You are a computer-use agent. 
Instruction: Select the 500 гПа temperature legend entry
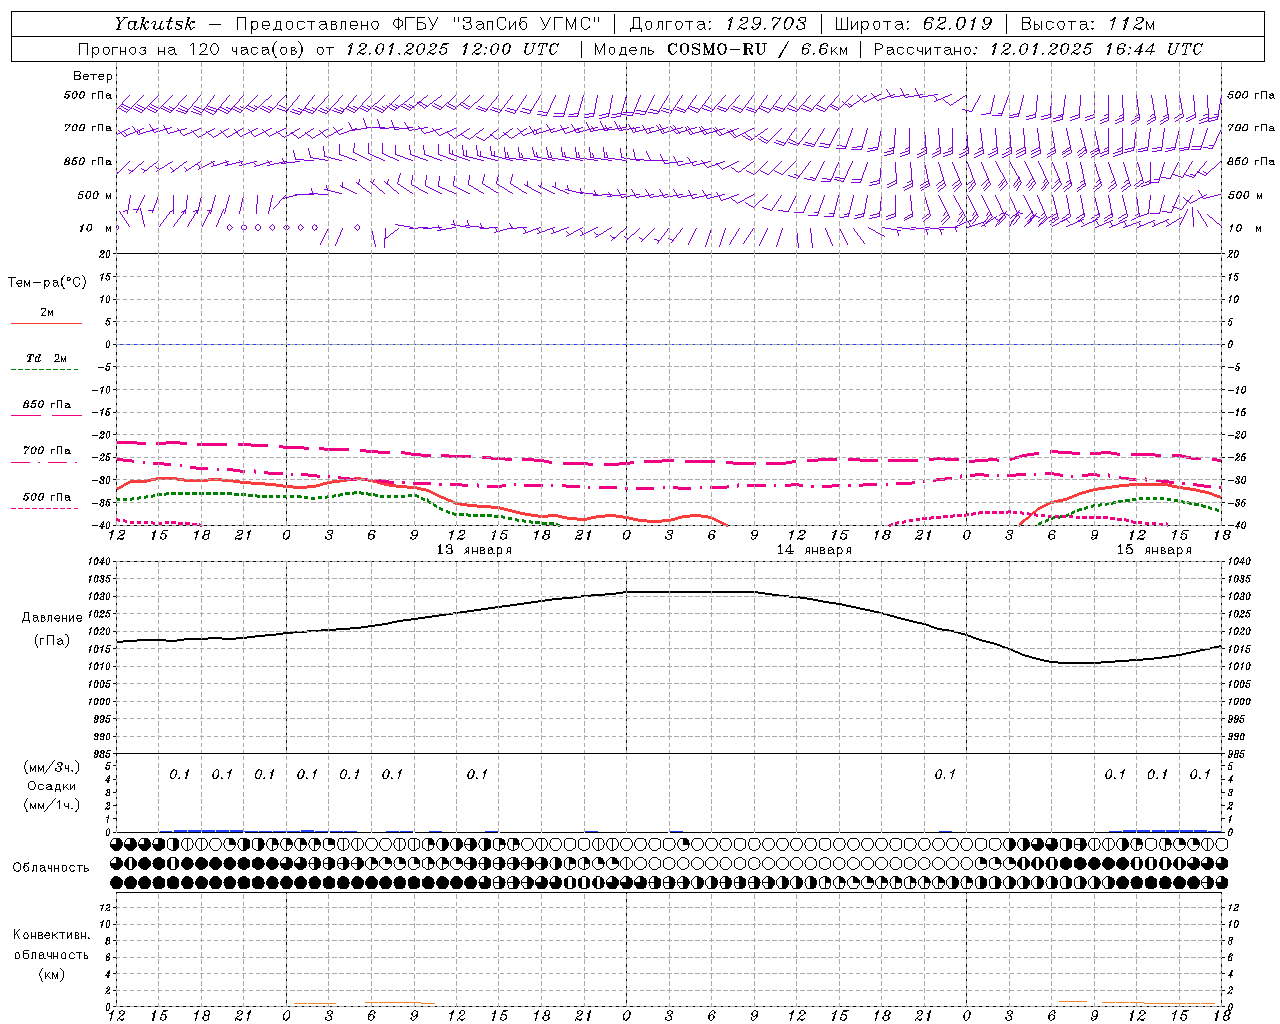pos(46,501)
